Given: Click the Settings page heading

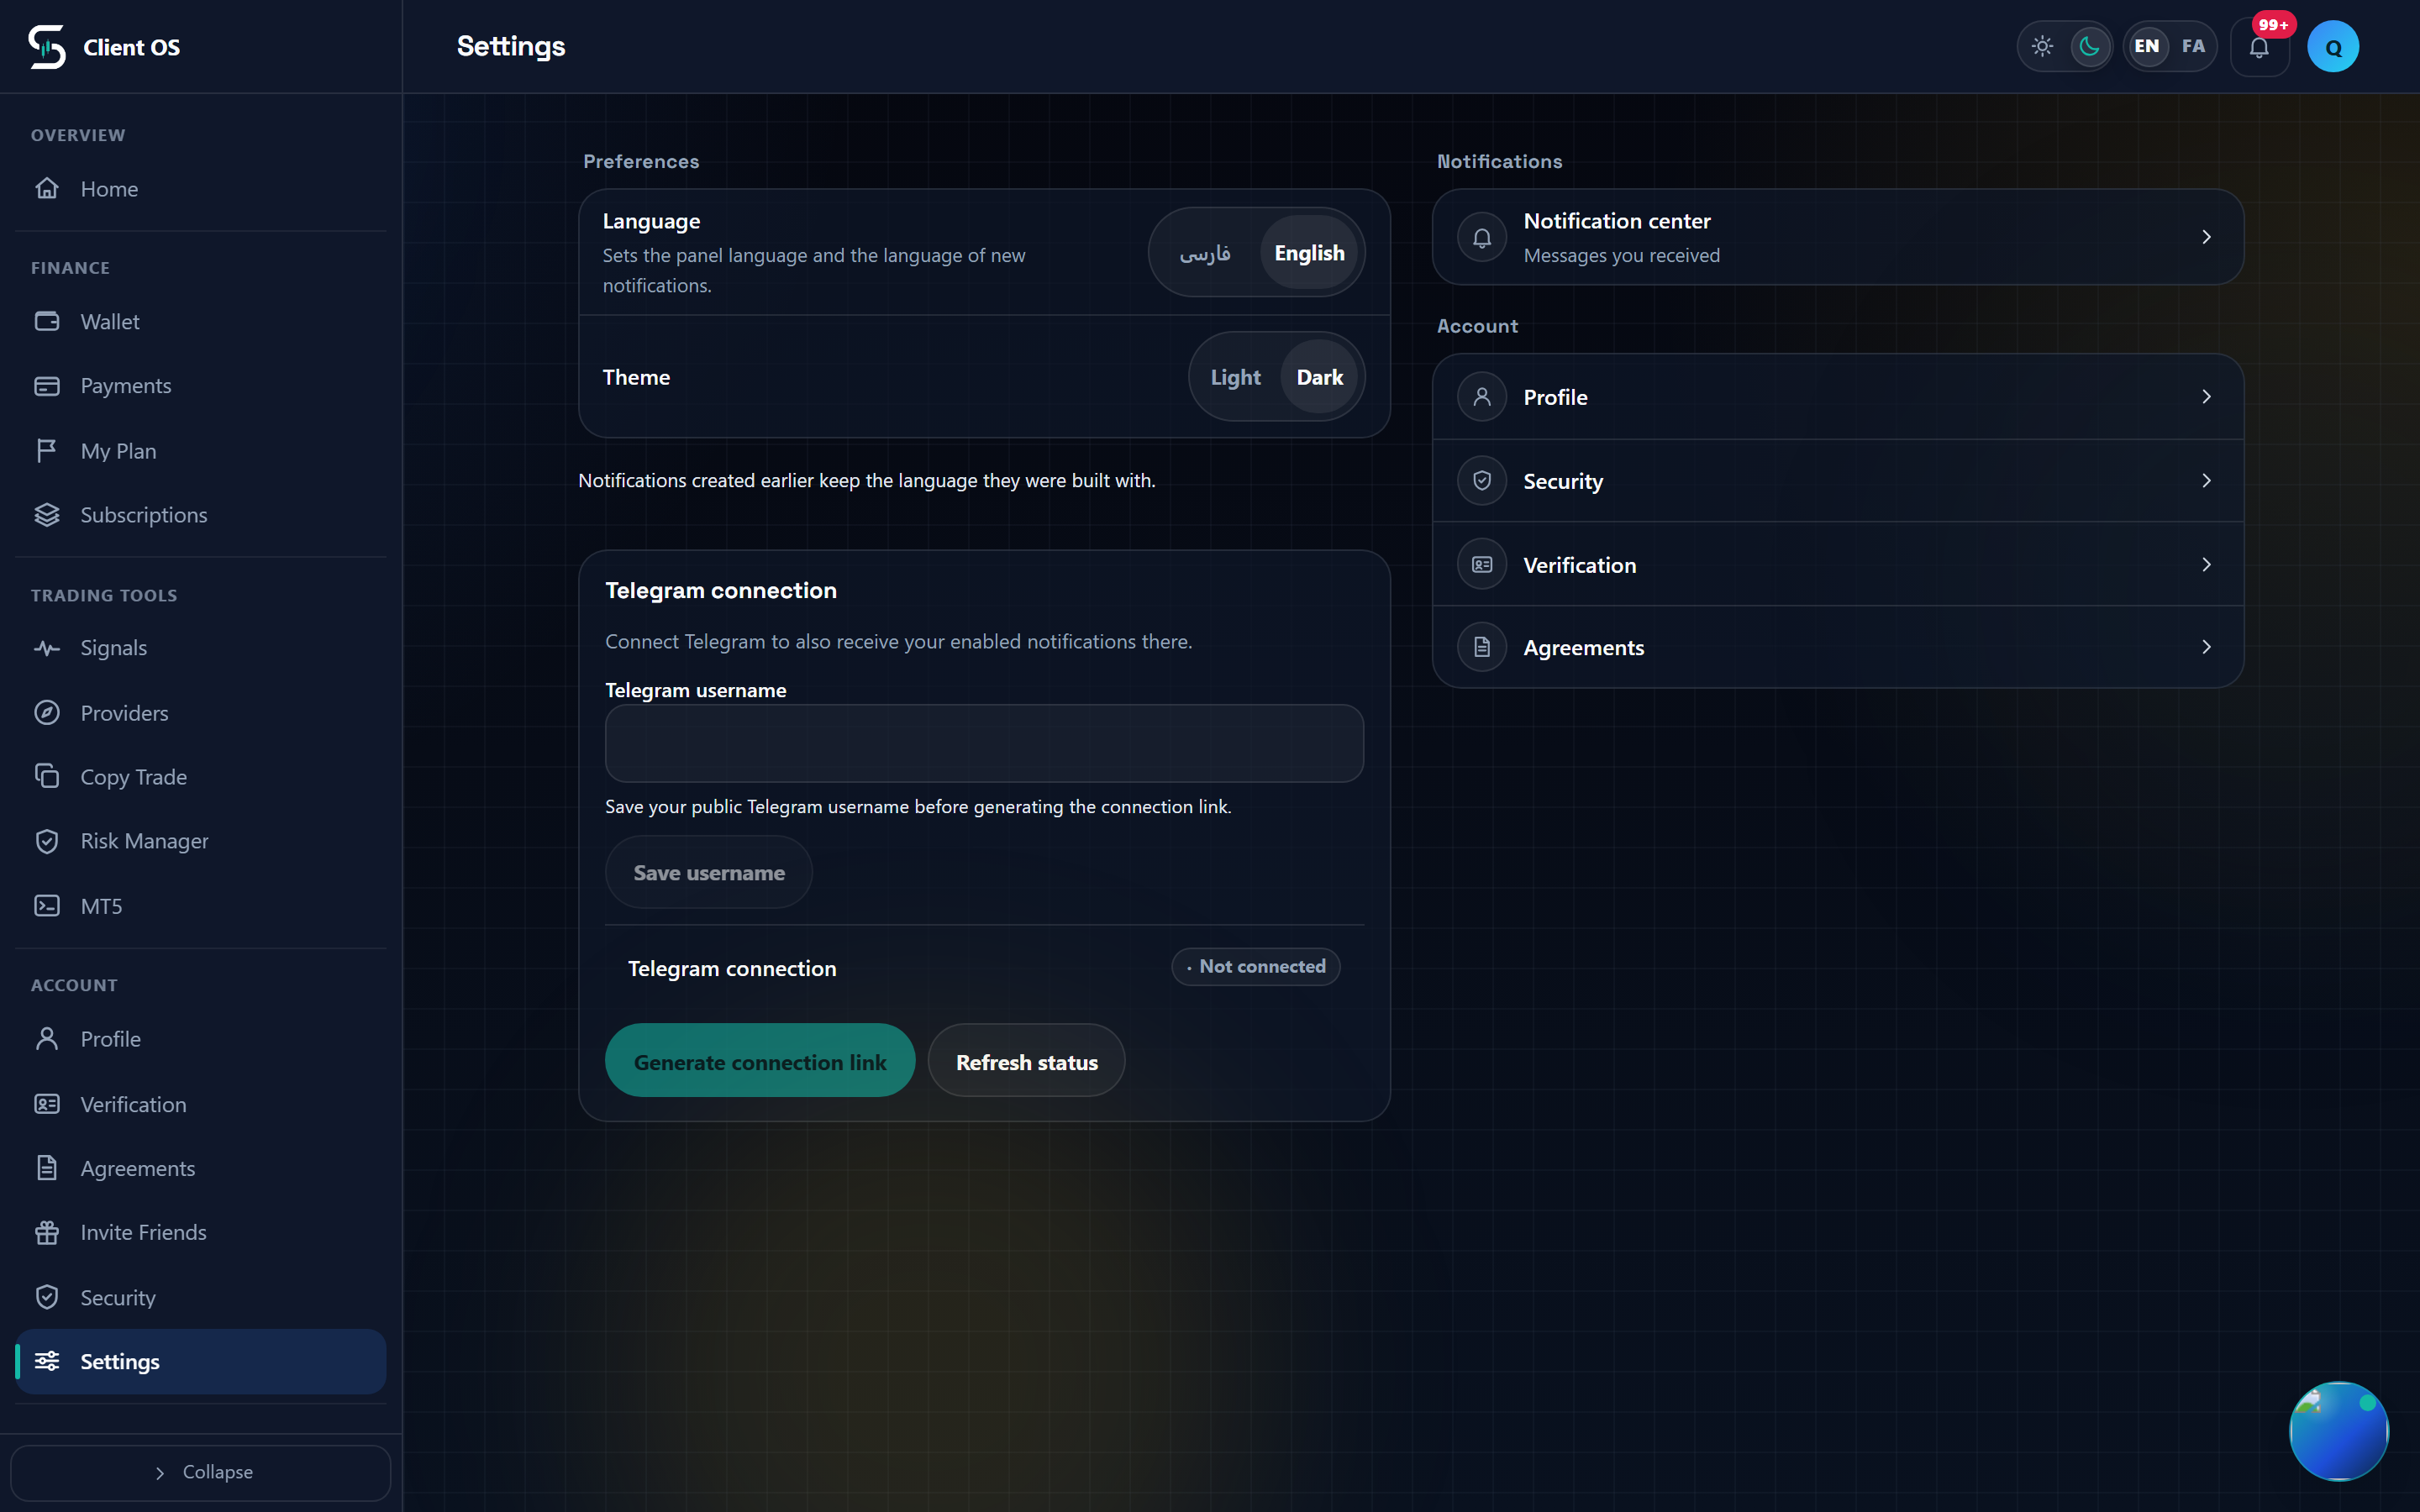Looking at the screenshot, I should [x=511, y=47].
